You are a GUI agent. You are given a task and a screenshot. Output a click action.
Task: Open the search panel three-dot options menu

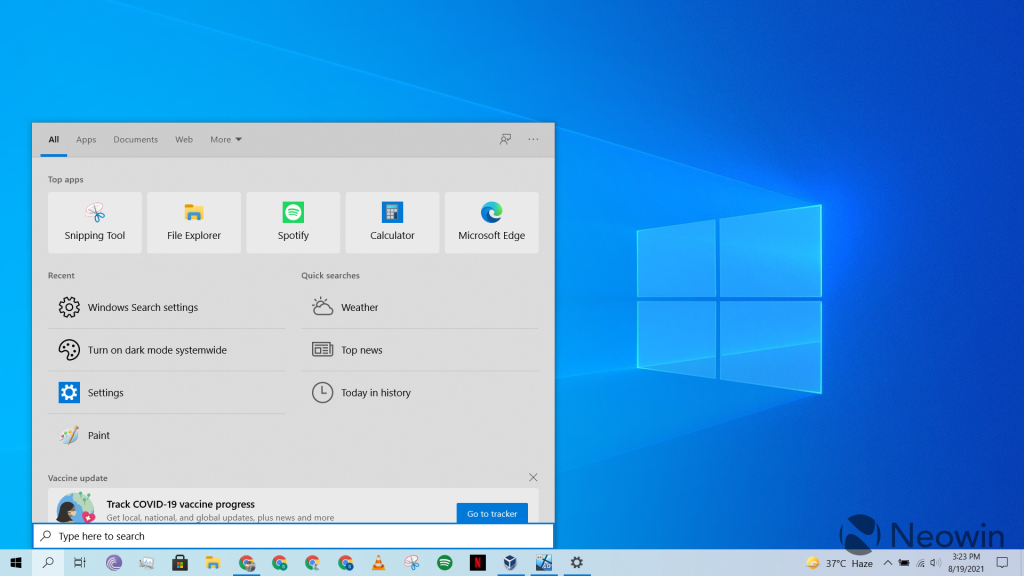click(534, 139)
